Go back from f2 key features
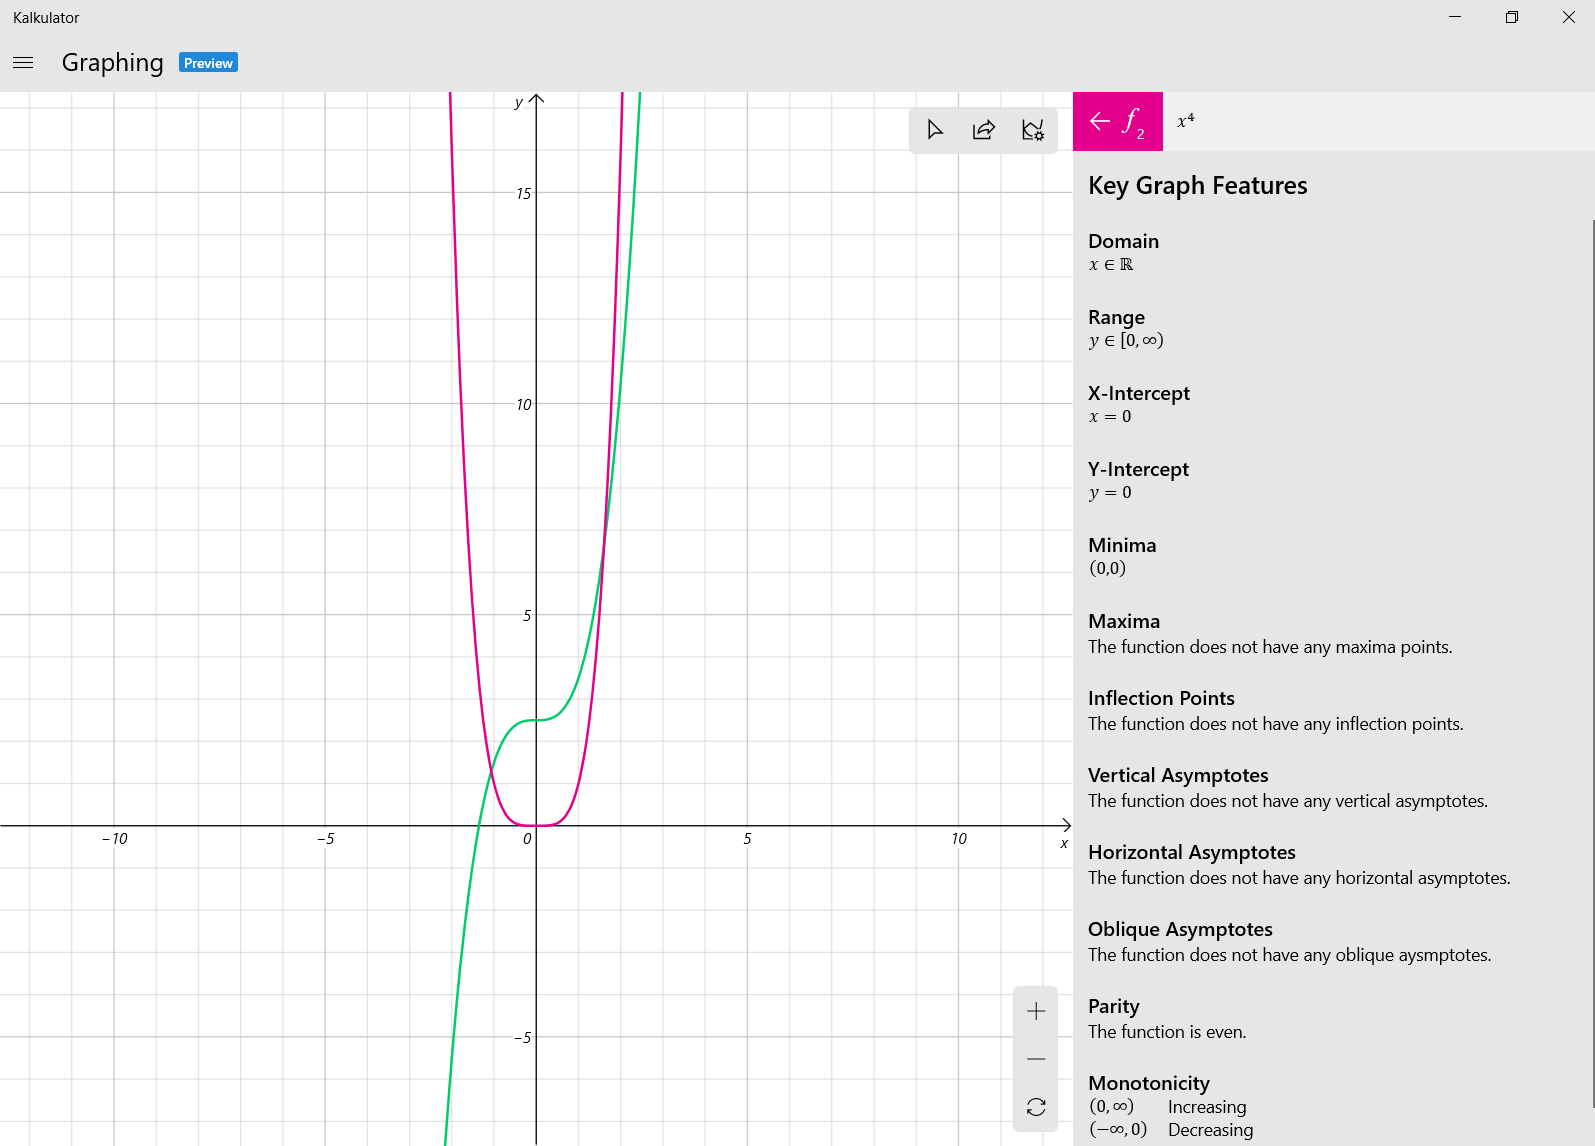The width and height of the screenshot is (1595, 1146). pyautogui.click(x=1118, y=121)
